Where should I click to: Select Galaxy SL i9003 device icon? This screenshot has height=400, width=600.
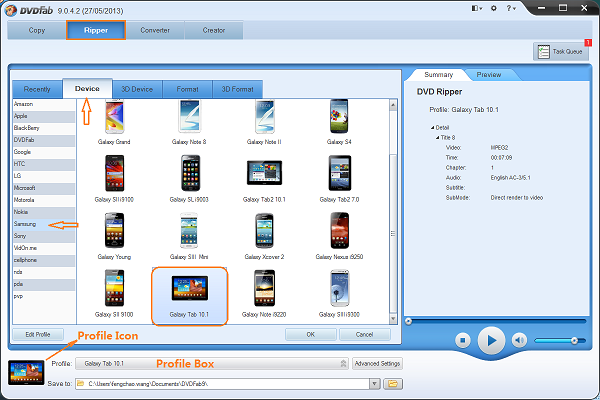click(x=190, y=173)
